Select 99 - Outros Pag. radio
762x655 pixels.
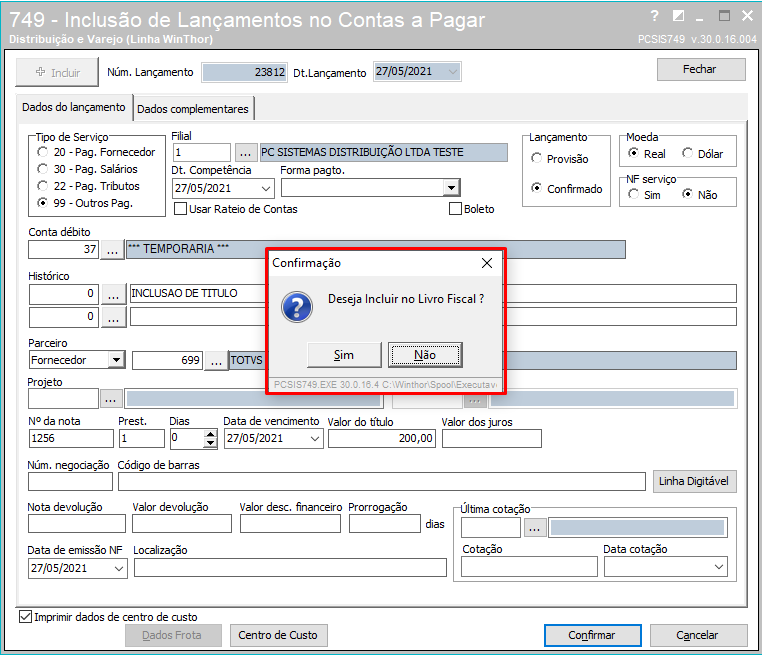pos(43,203)
